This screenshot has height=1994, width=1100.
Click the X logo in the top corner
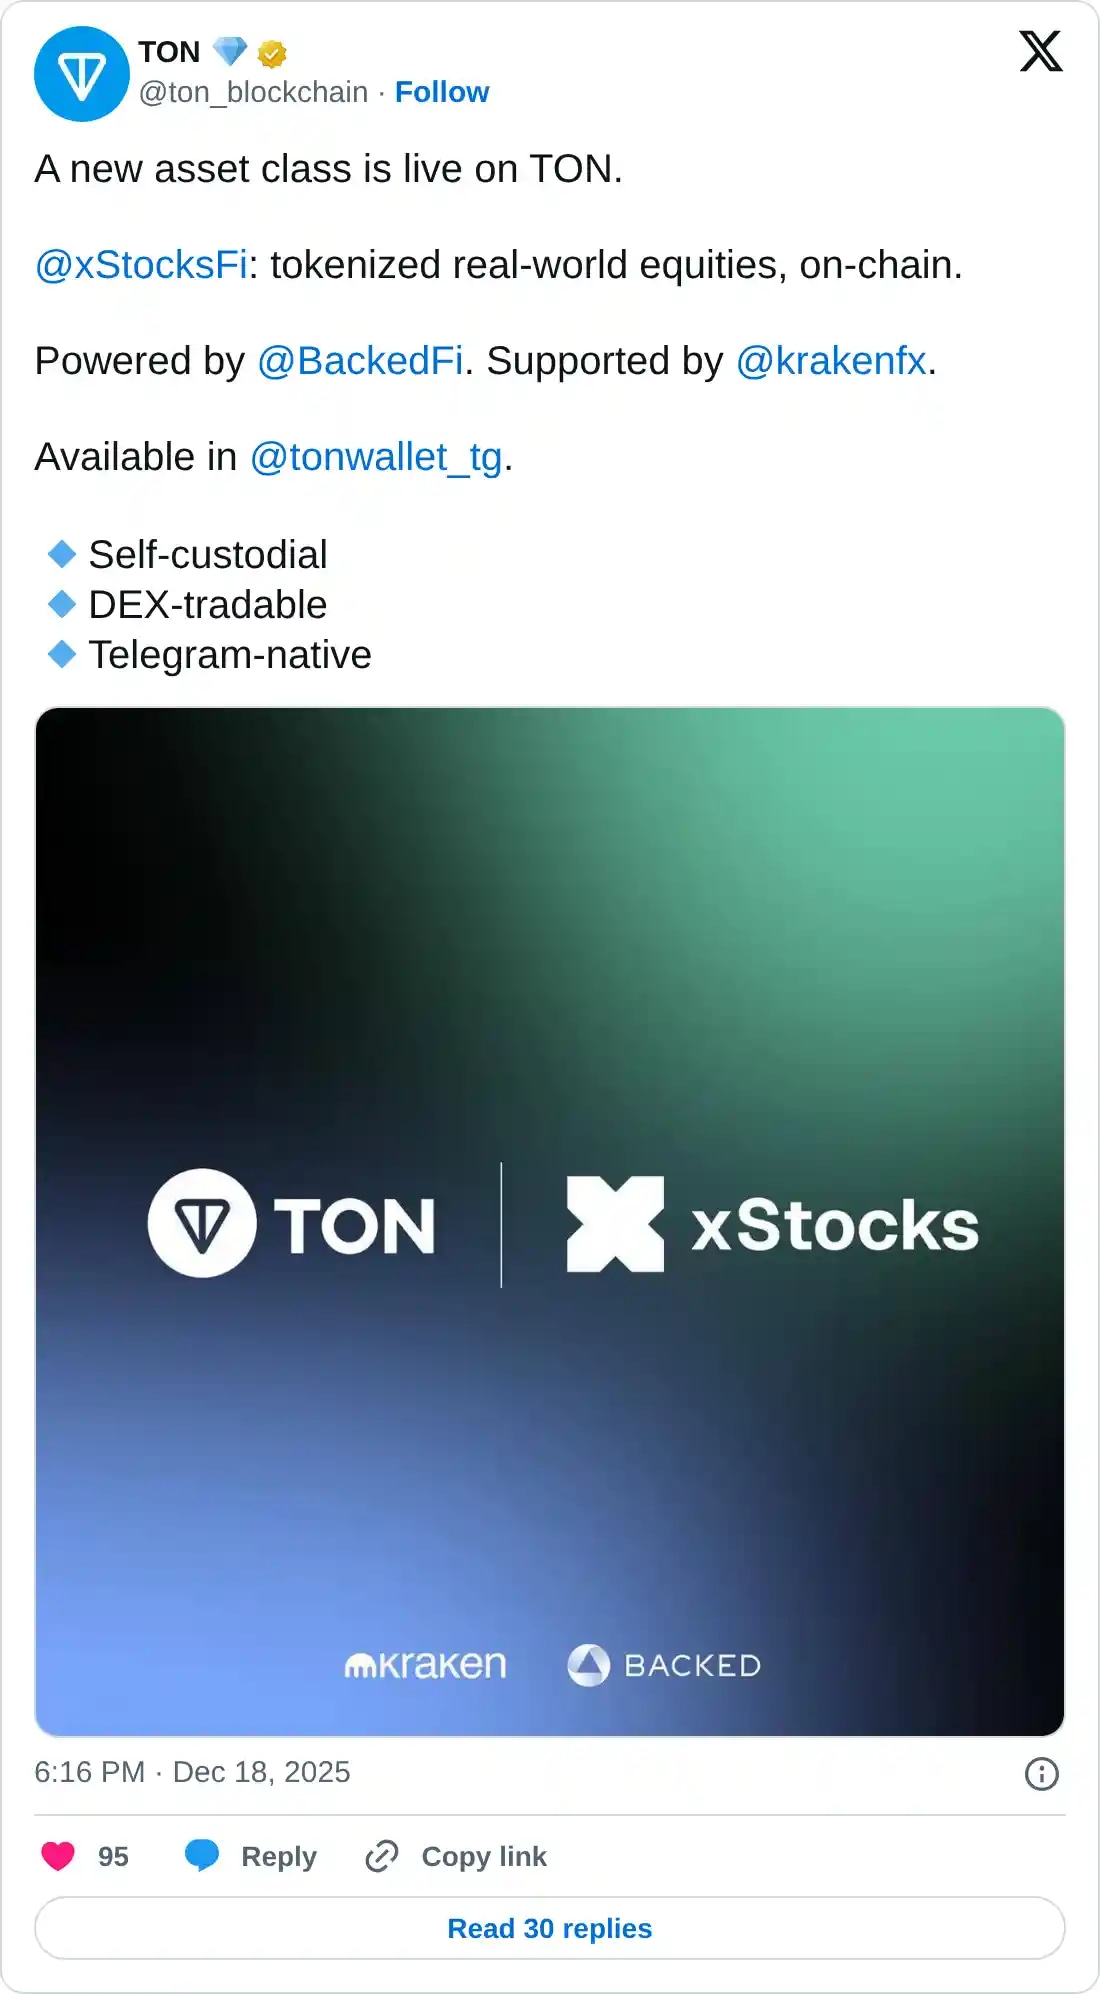pyautogui.click(x=1042, y=53)
